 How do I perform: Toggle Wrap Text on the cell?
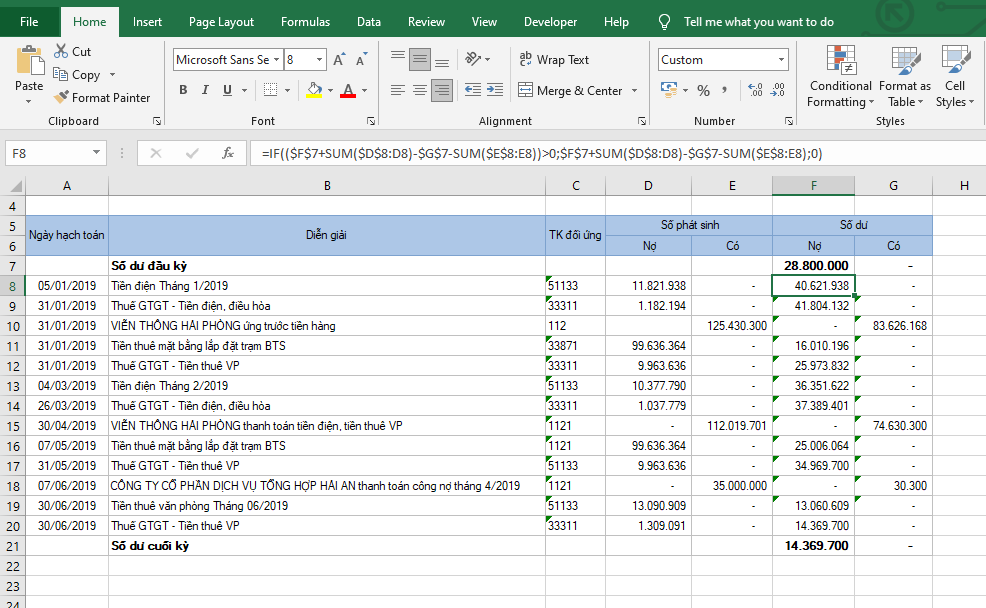[554, 60]
